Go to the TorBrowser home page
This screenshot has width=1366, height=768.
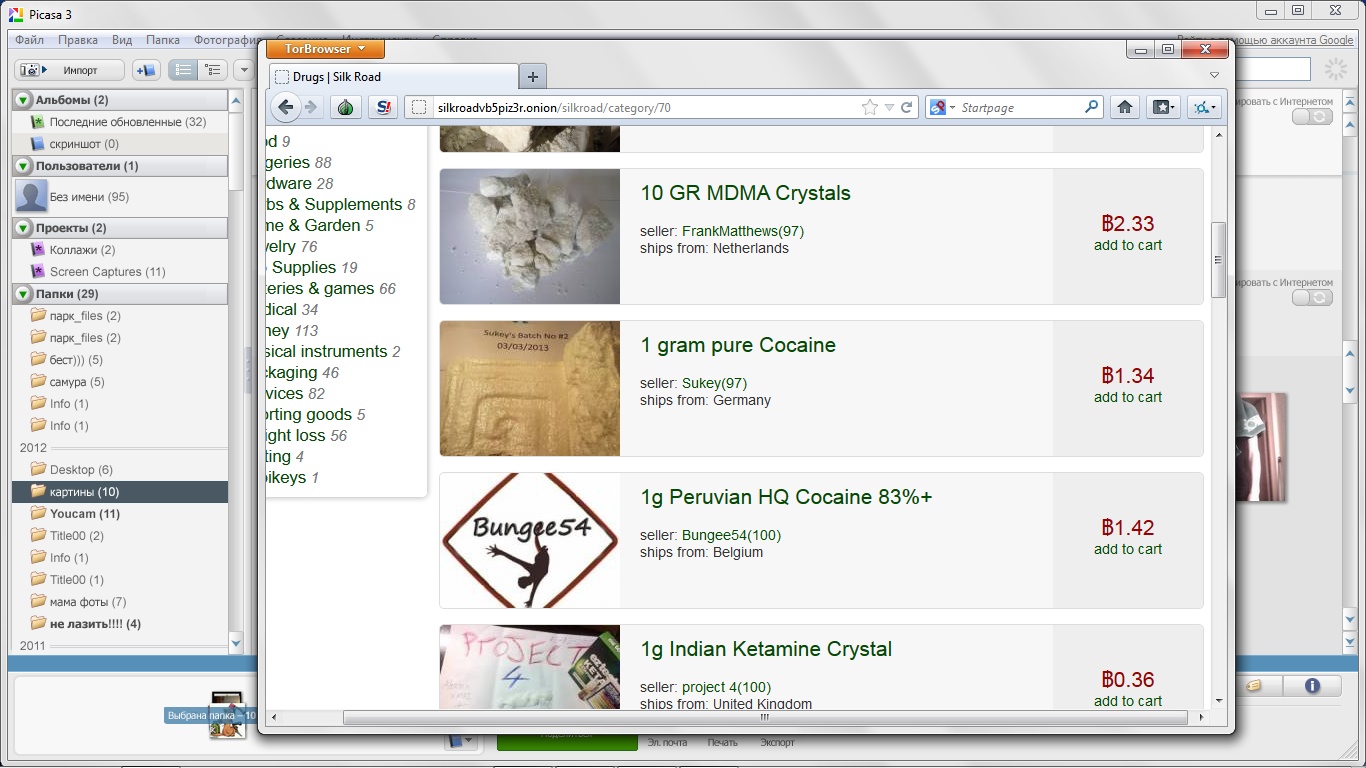[1125, 107]
